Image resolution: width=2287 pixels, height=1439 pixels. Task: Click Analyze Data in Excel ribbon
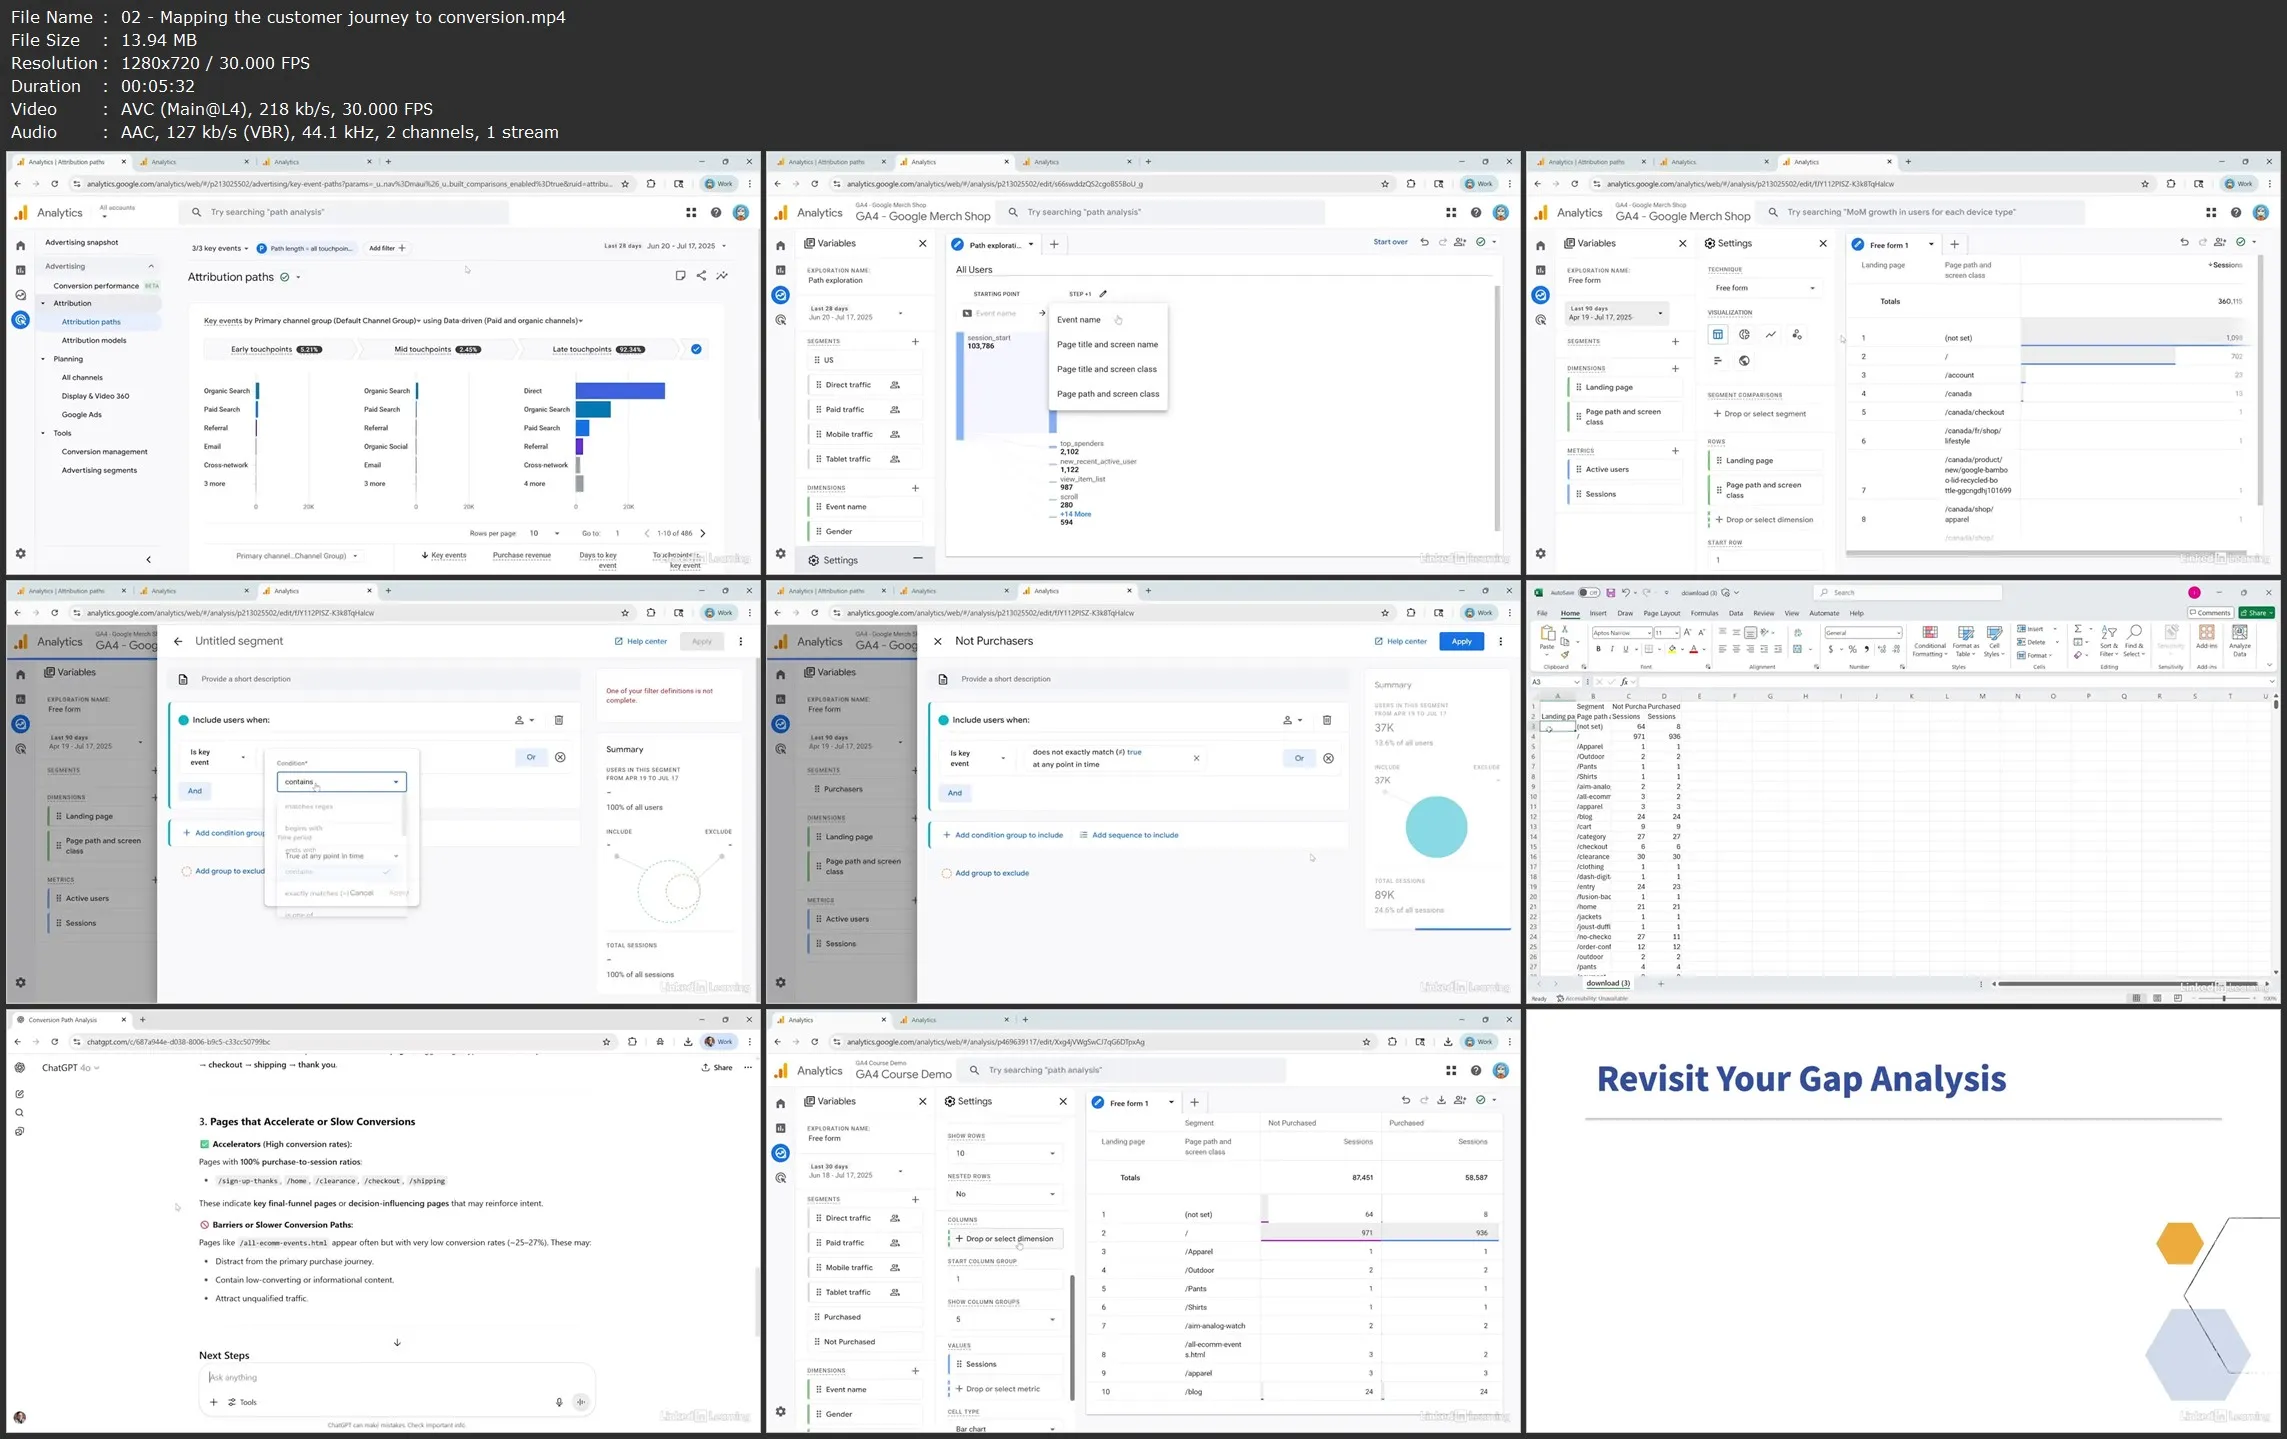coord(2240,641)
